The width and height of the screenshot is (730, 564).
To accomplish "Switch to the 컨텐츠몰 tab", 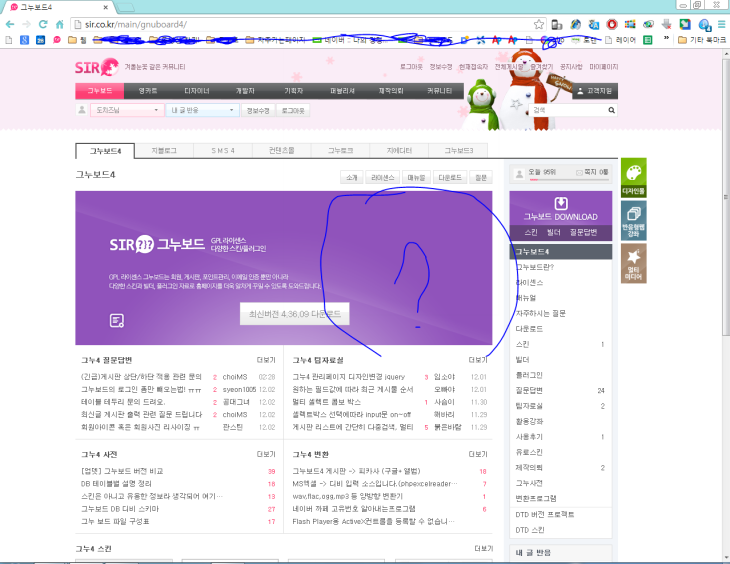I will [x=282, y=150].
